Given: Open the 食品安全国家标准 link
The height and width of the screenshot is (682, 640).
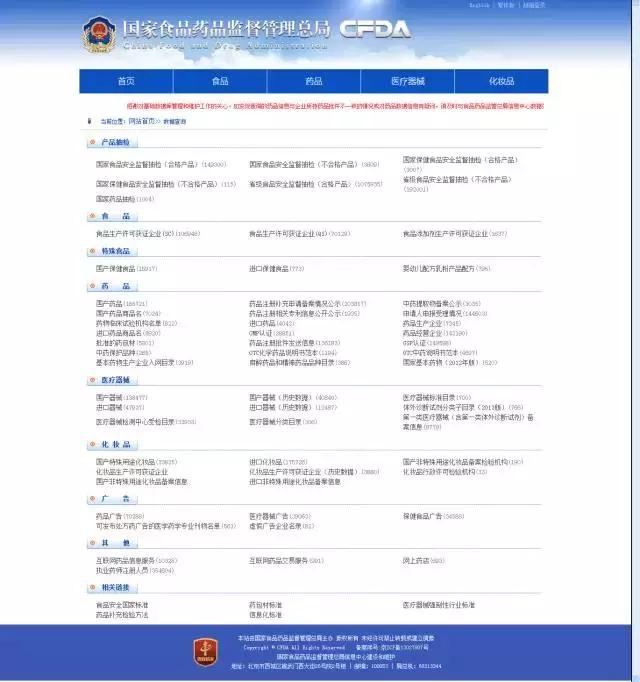Looking at the screenshot, I should 122,605.
